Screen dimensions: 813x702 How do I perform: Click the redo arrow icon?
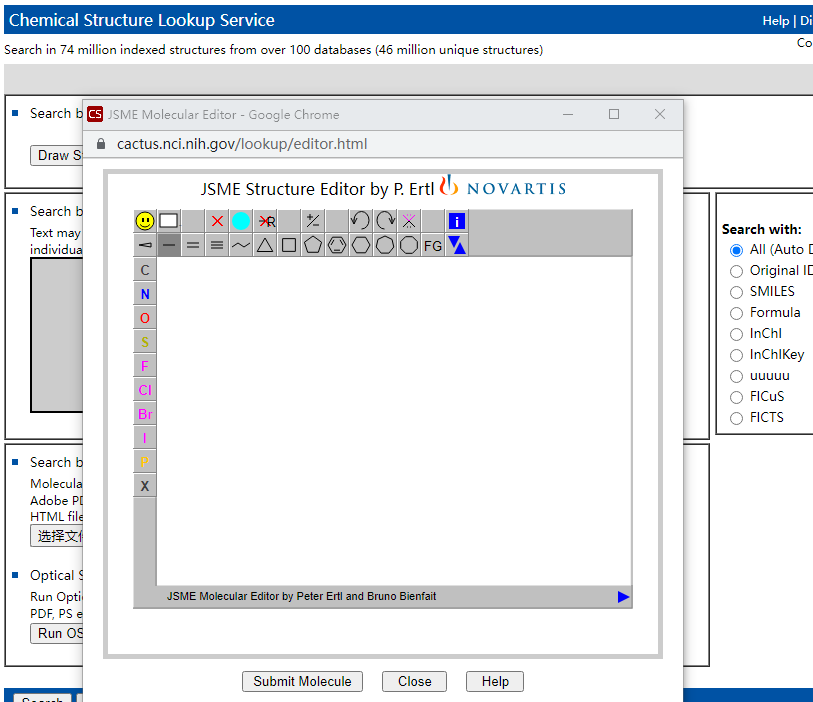385,221
